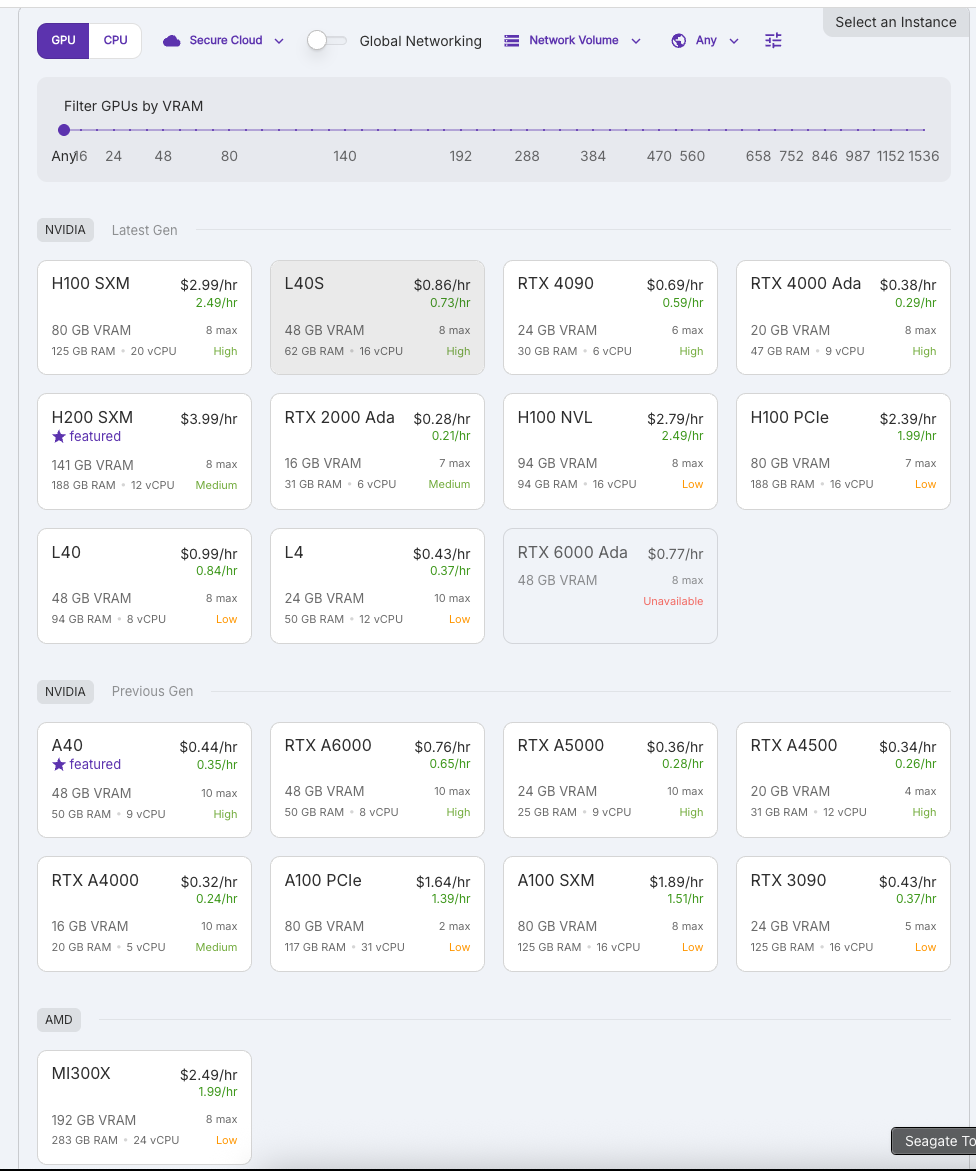Click the Seagate tooltip label
This screenshot has width=976, height=1171.
934,1141
